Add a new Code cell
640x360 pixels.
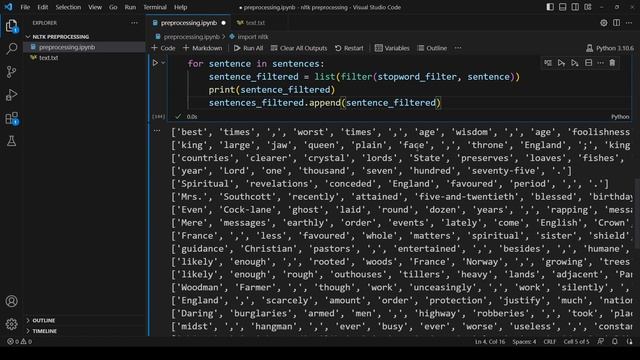163,48
